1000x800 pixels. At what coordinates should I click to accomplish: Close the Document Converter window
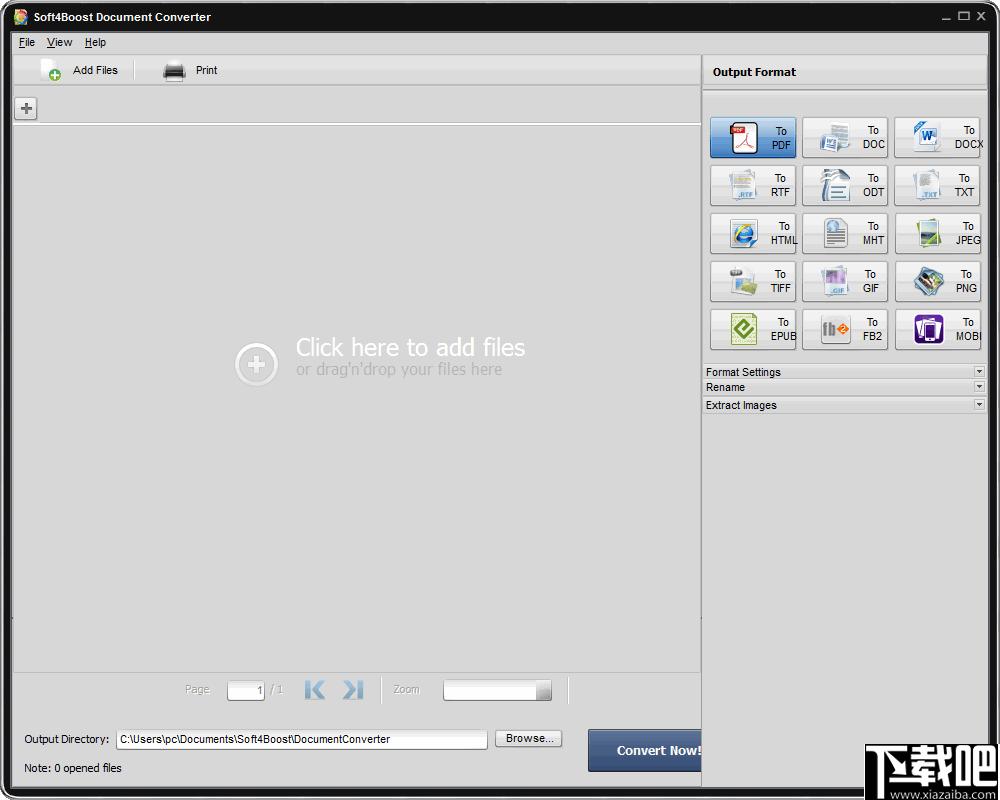981,17
